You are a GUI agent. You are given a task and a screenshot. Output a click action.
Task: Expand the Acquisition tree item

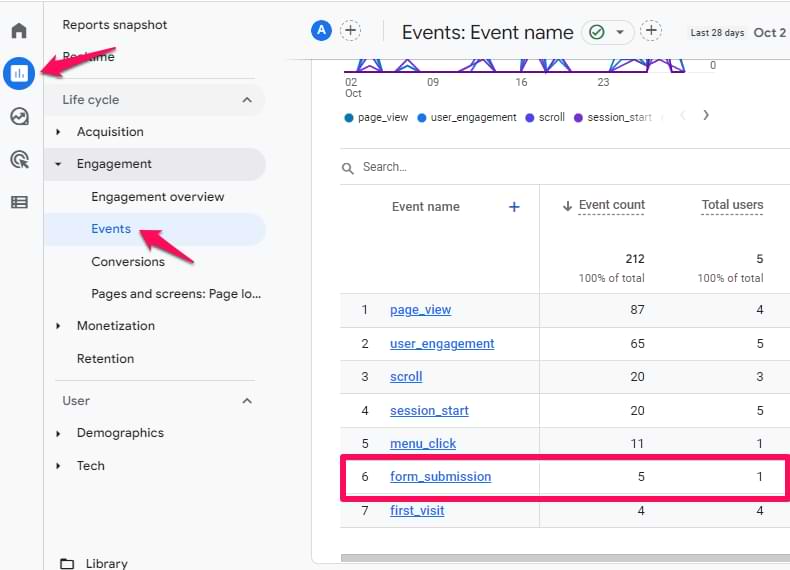tap(58, 132)
